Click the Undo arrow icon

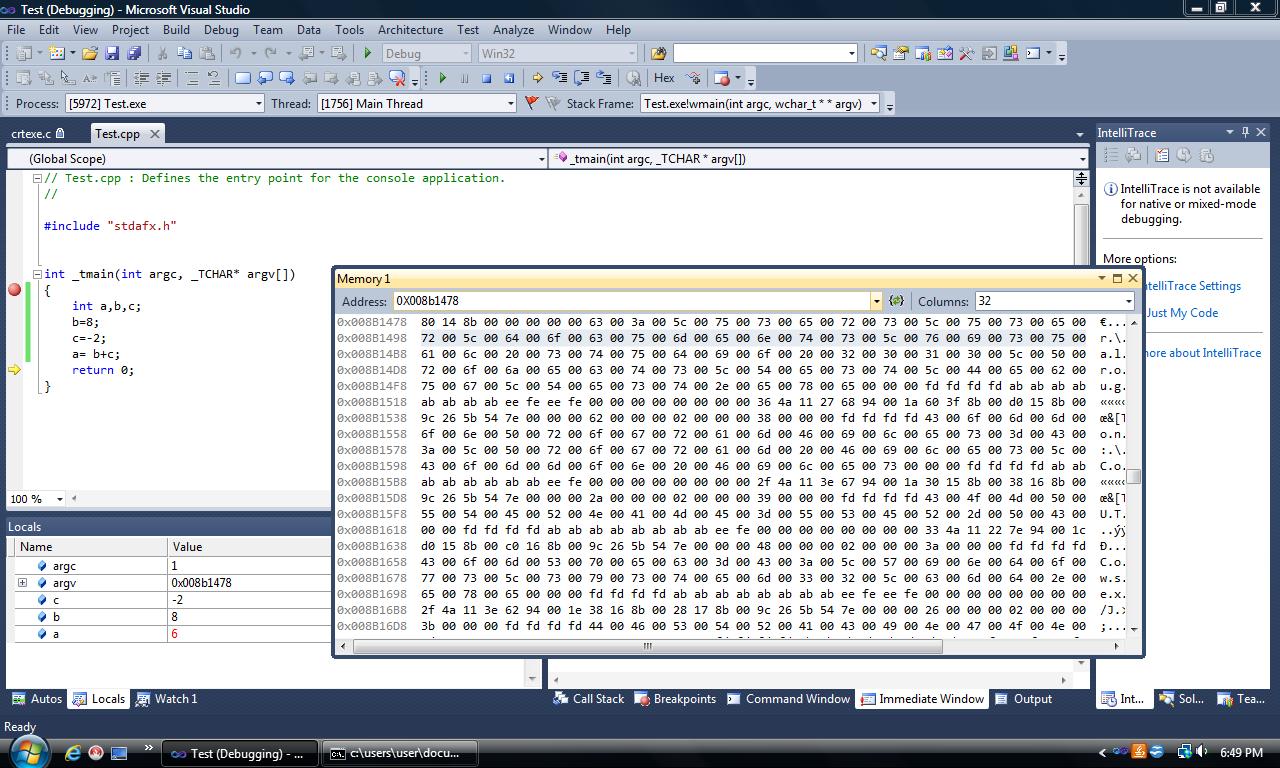[235, 53]
